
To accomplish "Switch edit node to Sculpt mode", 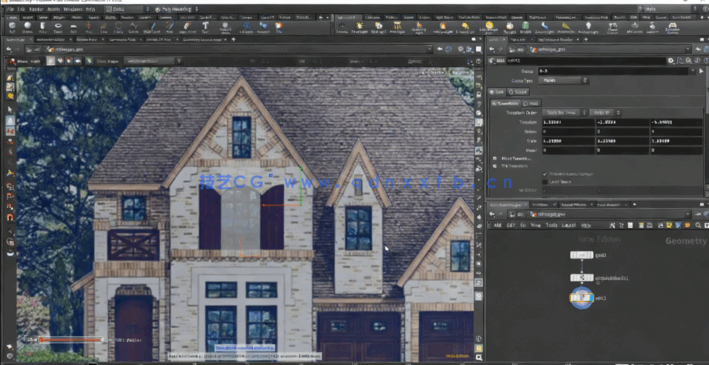I will pos(519,92).
